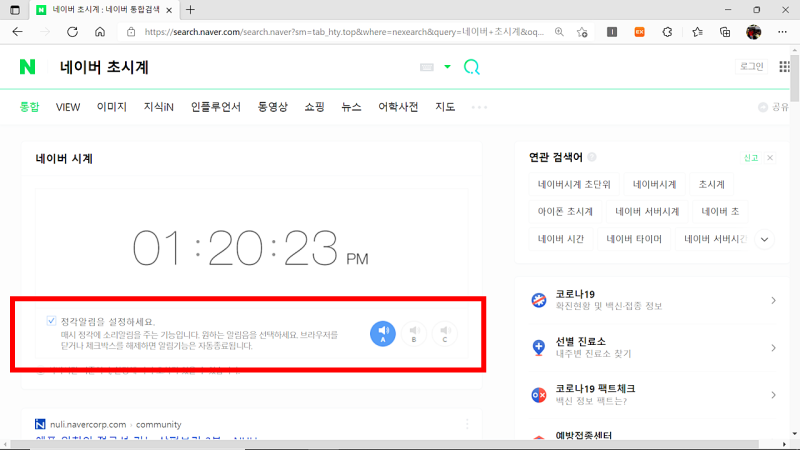The height and width of the screenshot is (450, 800).
Task: Open the browser extensions puzzle icon
Action: 667,32
